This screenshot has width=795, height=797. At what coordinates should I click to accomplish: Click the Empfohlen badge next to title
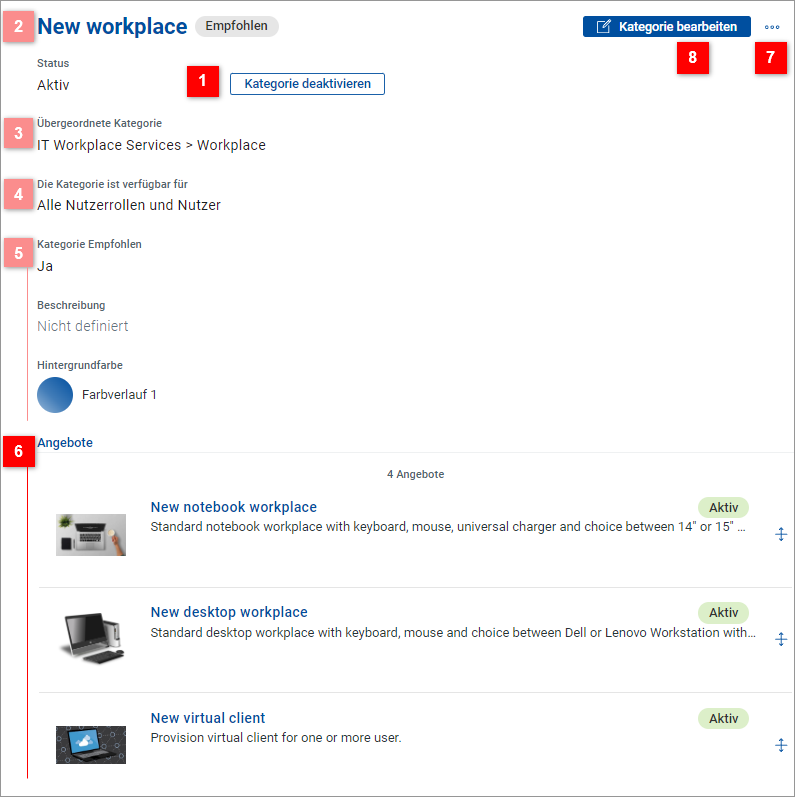point(236,26)
